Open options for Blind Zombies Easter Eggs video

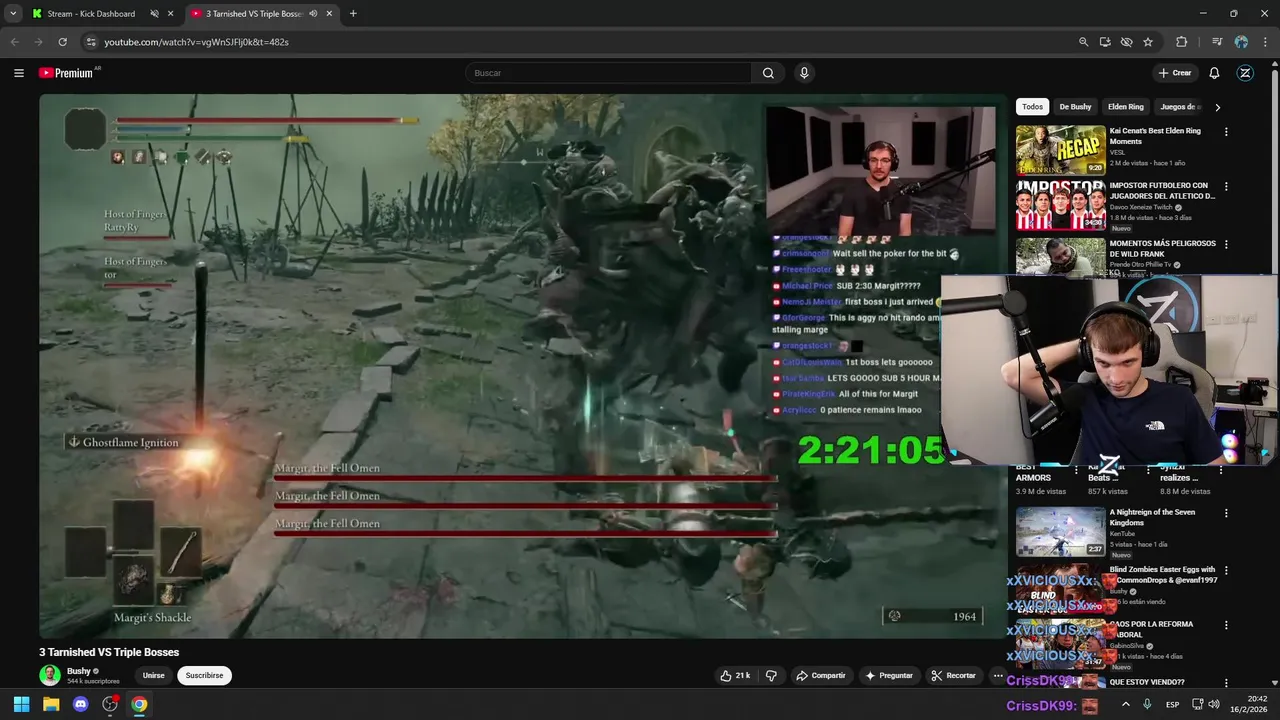[x=1226, y=571]
